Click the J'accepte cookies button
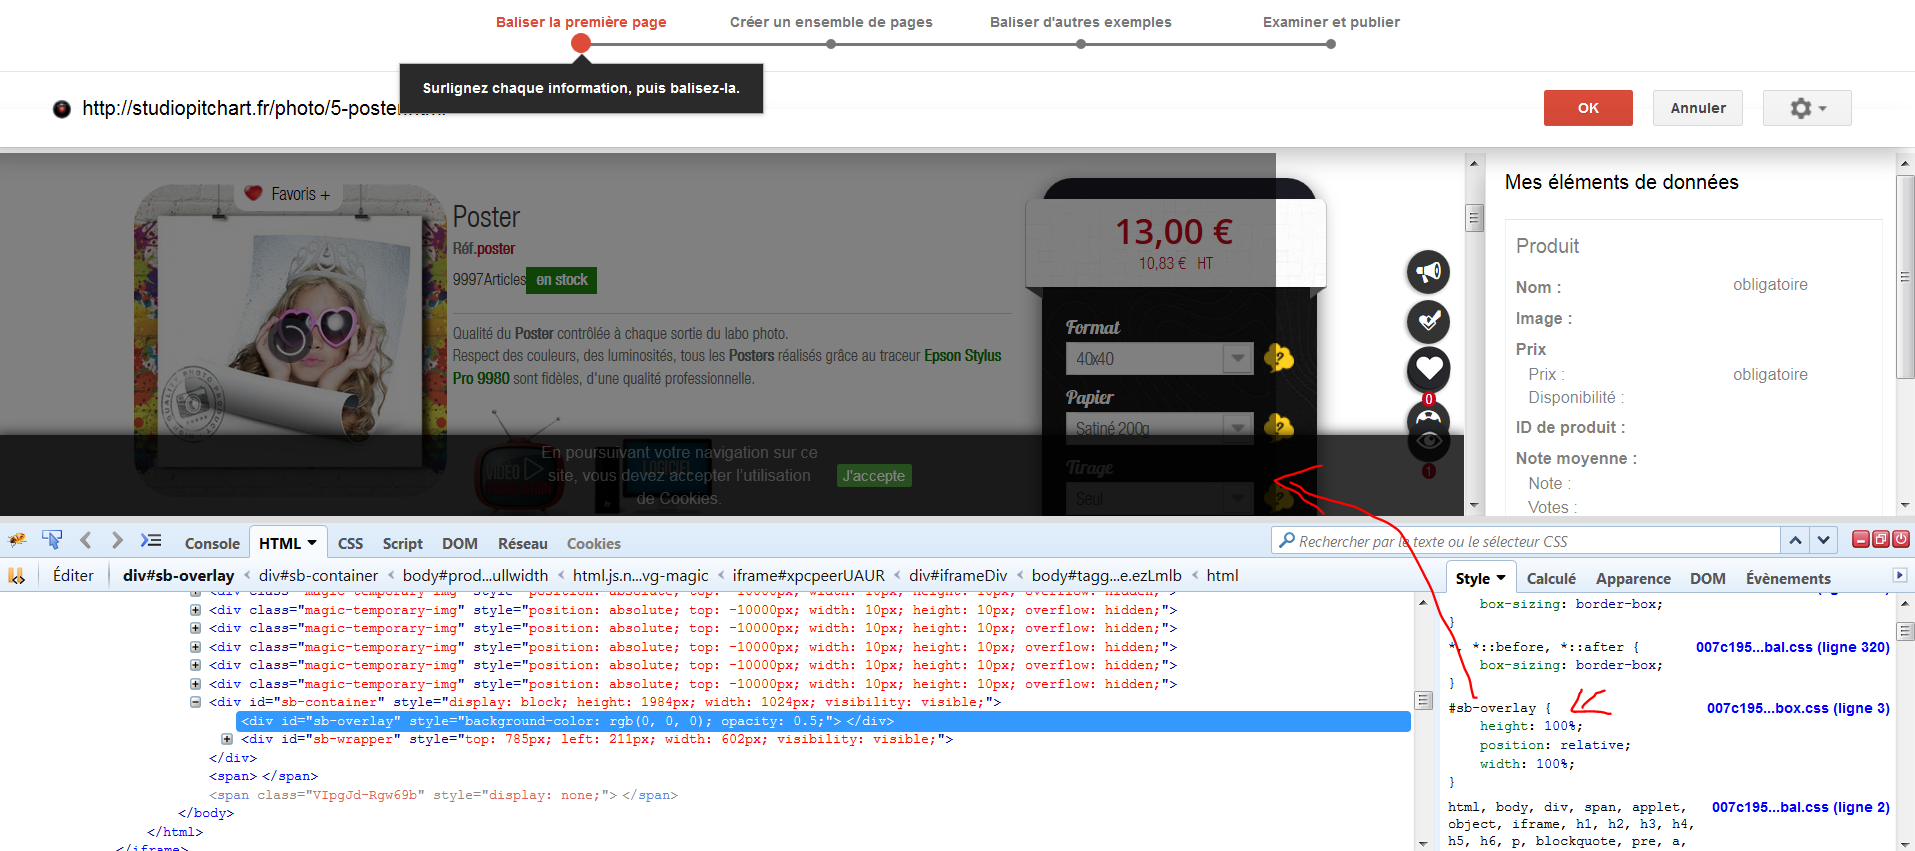 [874, 476]
